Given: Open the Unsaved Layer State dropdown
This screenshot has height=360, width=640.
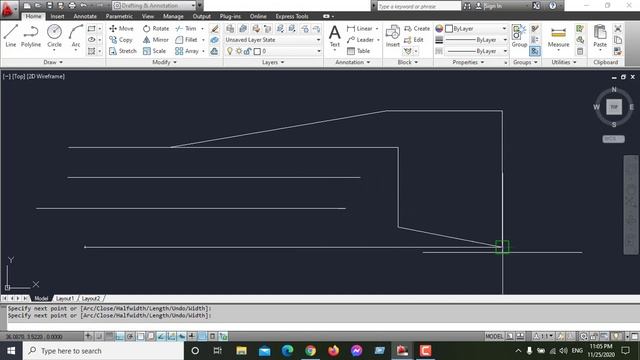Looking at the screenshot, I should coord(273,40).
